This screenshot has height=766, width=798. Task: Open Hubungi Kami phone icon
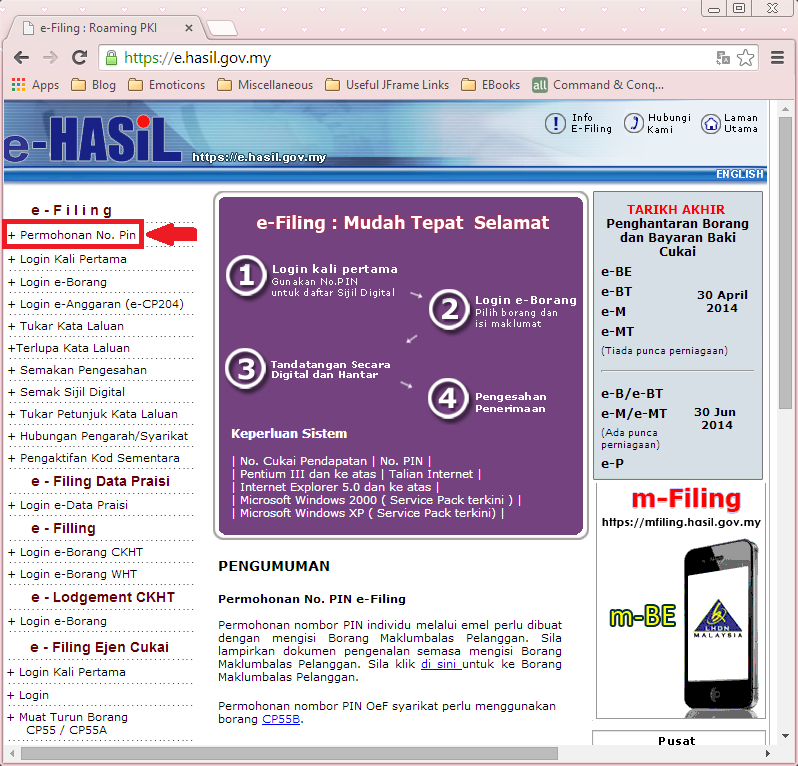click(633, 123)
